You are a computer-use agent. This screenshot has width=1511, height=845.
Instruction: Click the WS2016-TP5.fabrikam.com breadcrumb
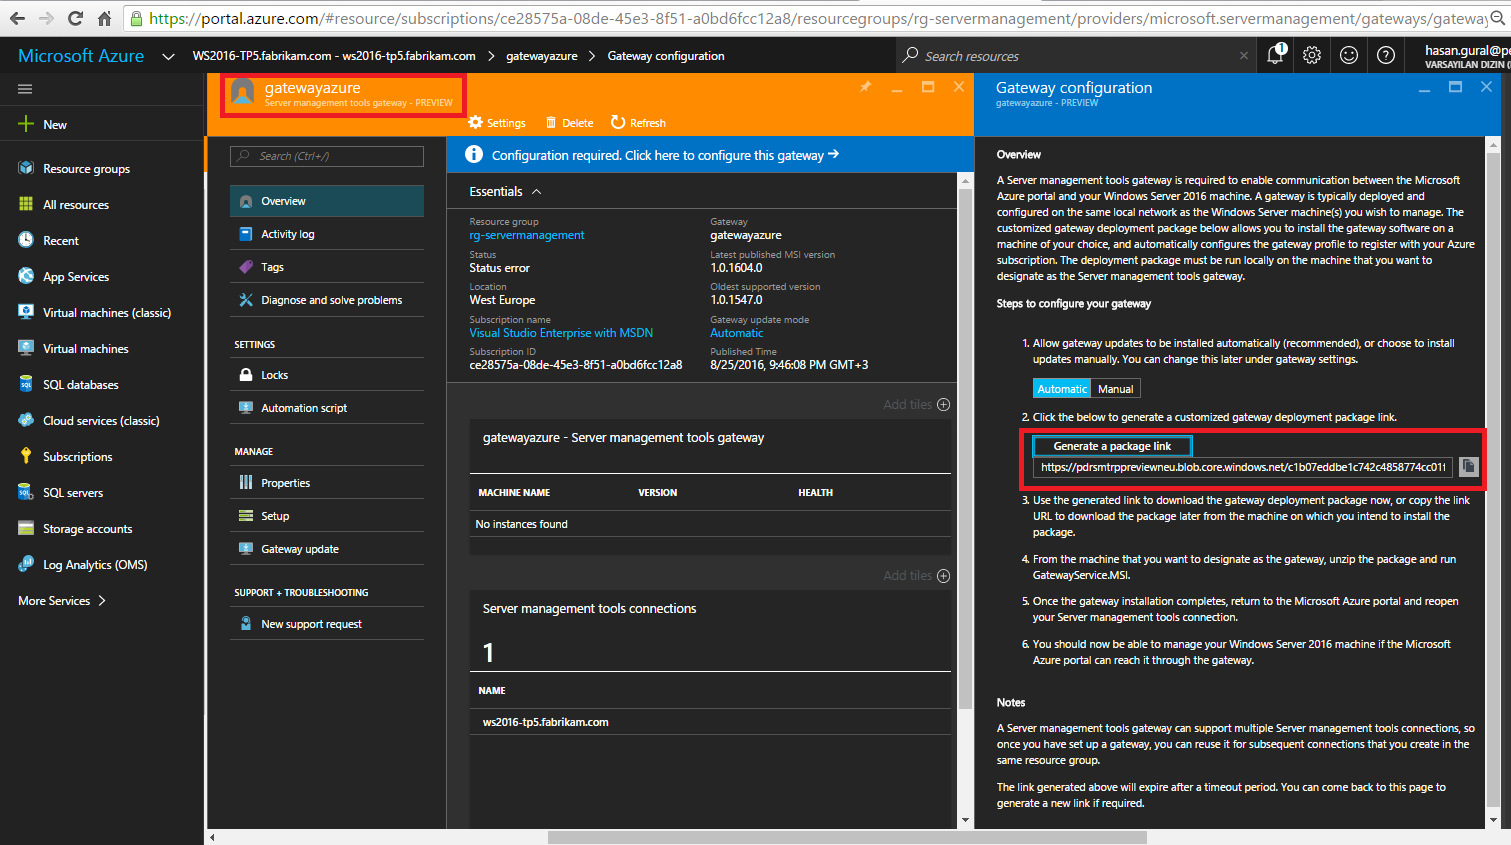pos(334,56)
